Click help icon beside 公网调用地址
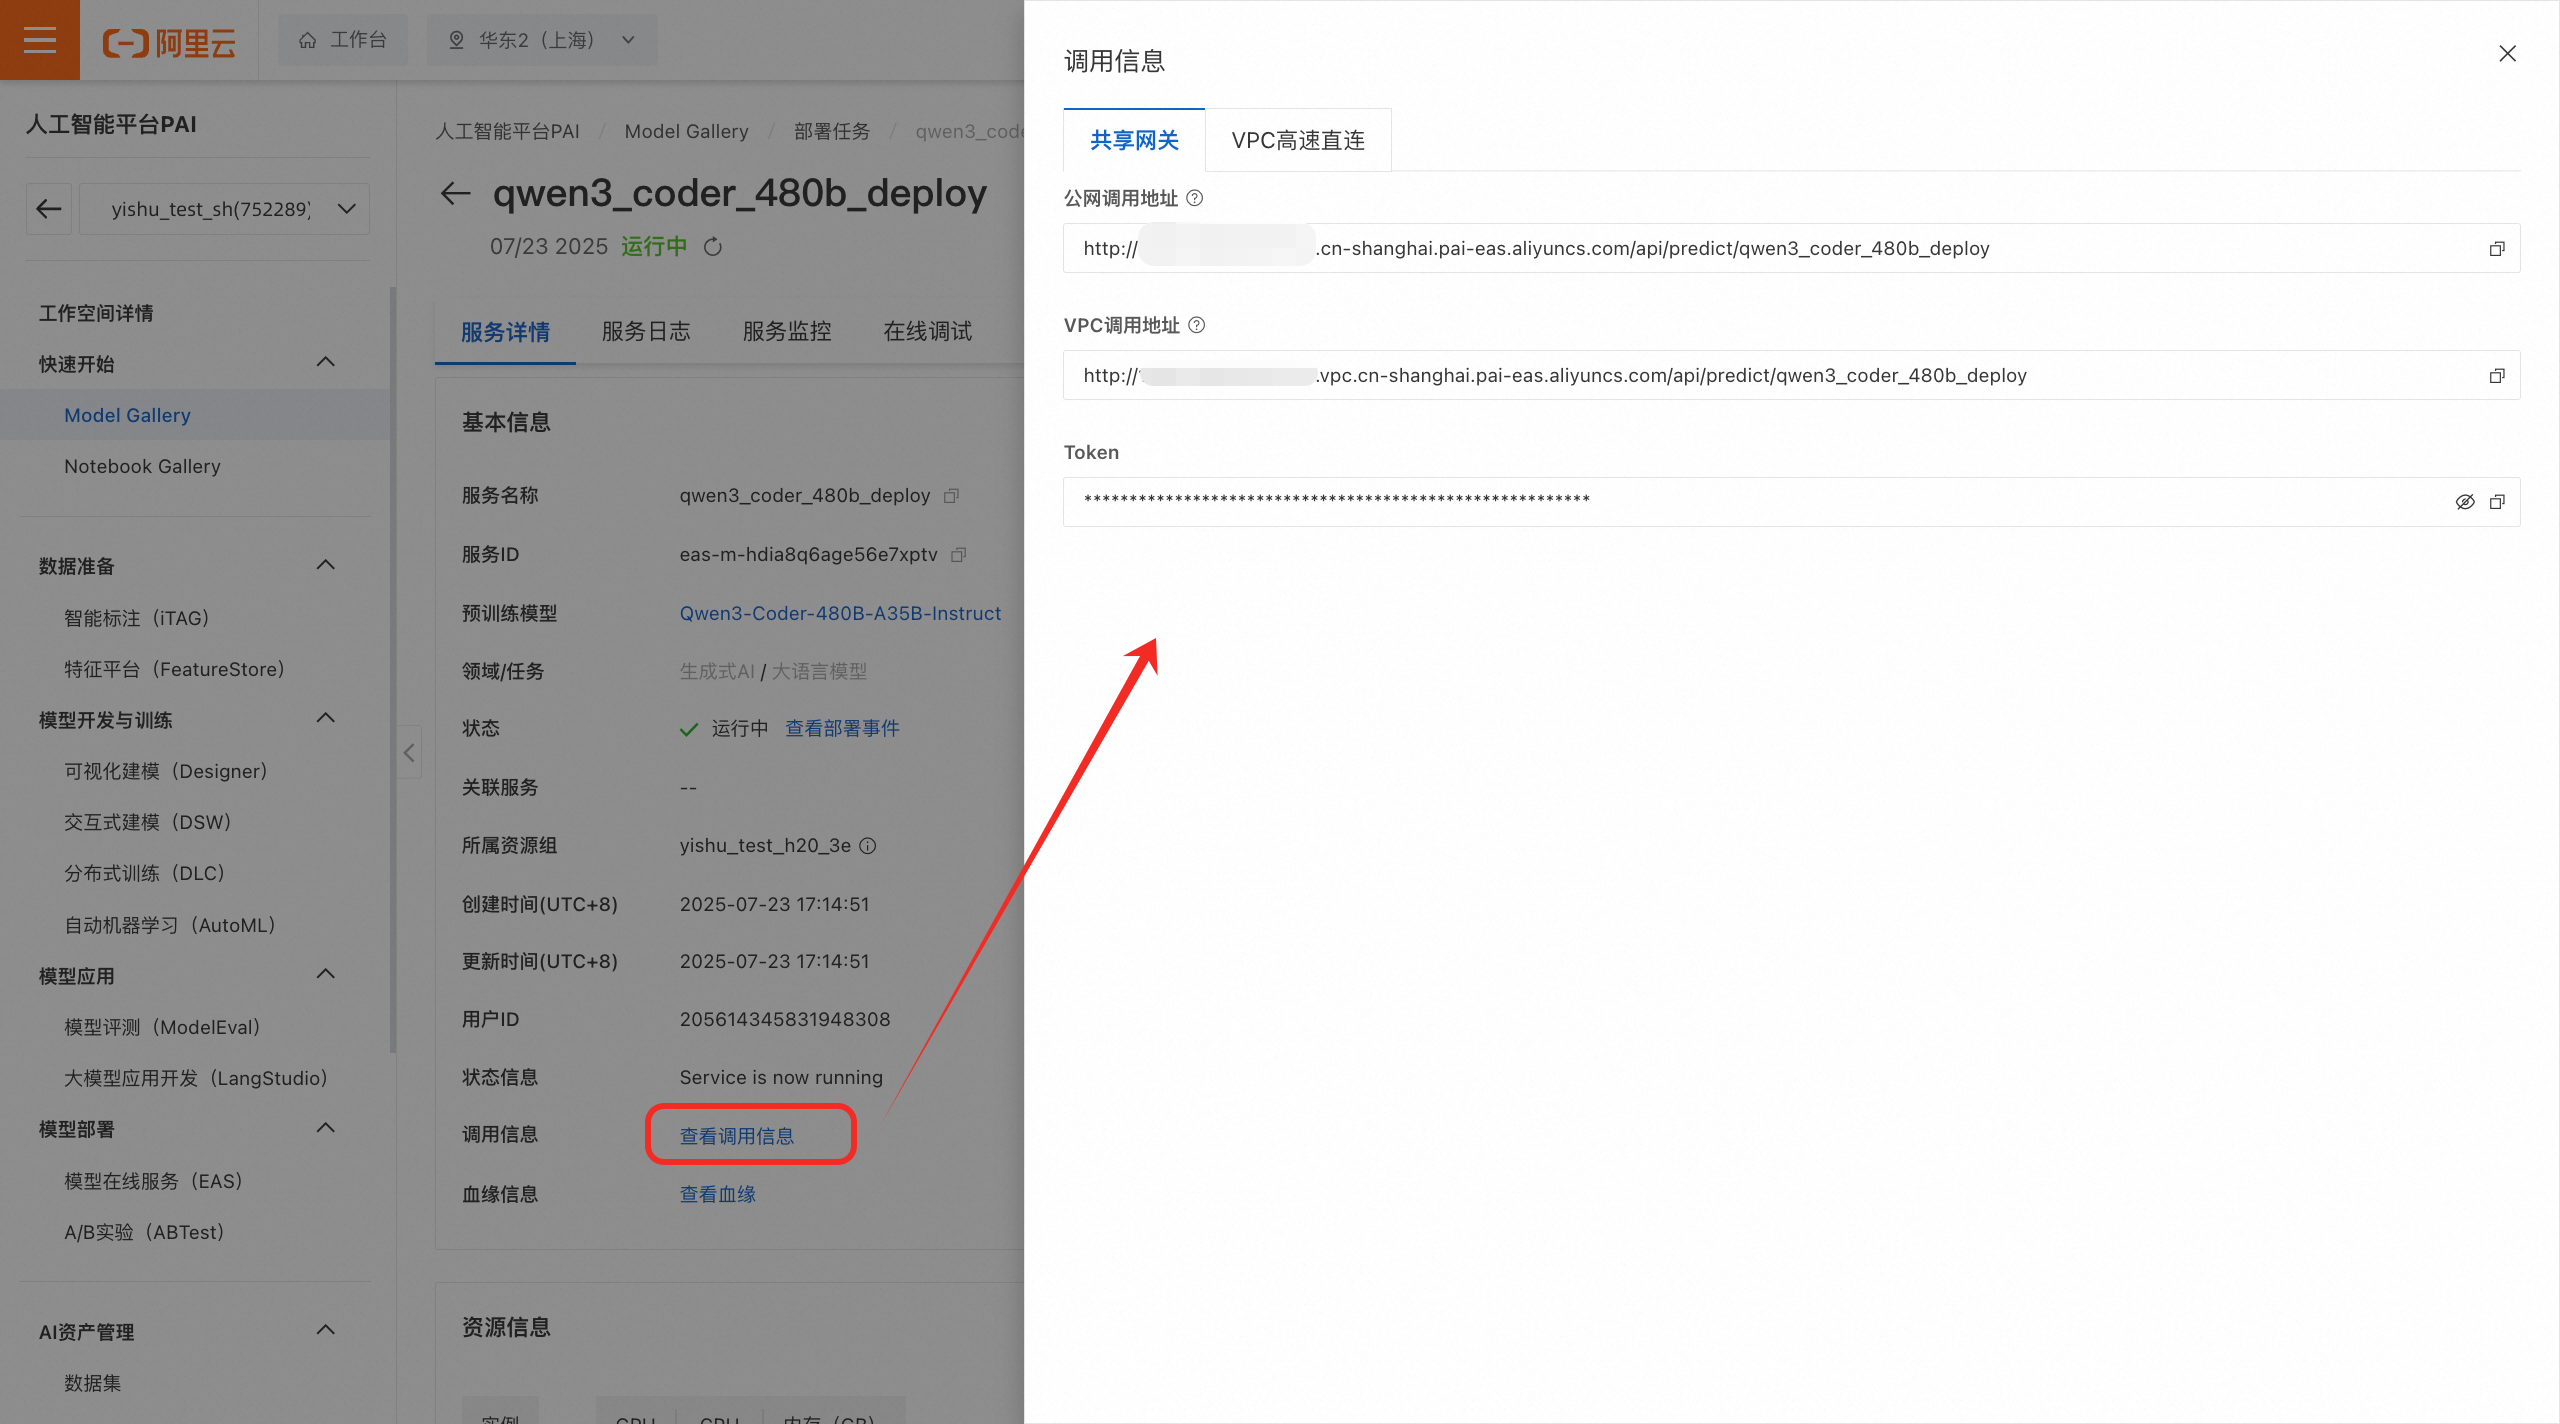The image size is (2560, 1424). [x=1194, y=198]
